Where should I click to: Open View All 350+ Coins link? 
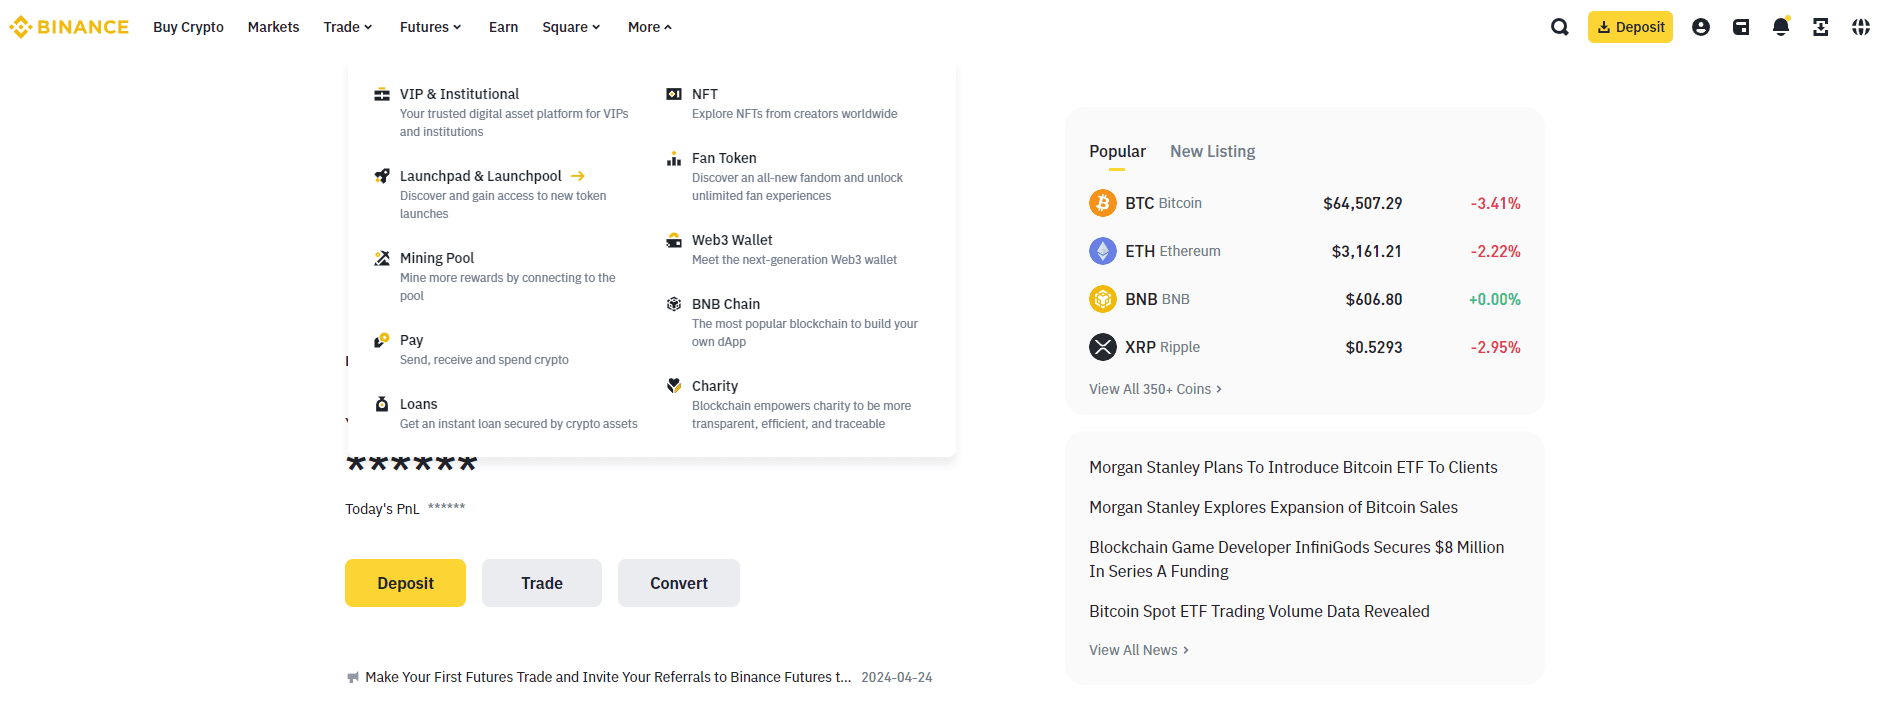1155,389
